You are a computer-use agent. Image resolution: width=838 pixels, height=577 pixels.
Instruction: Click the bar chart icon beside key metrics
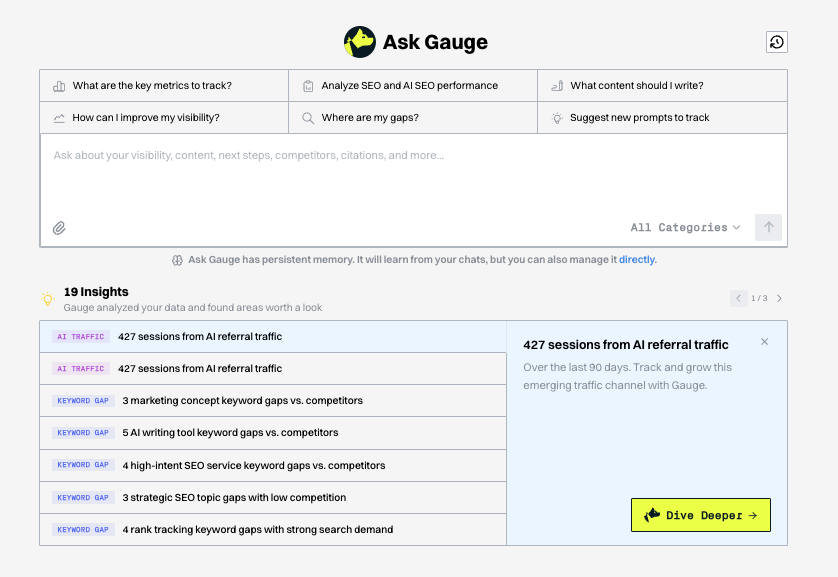(59, 86)
